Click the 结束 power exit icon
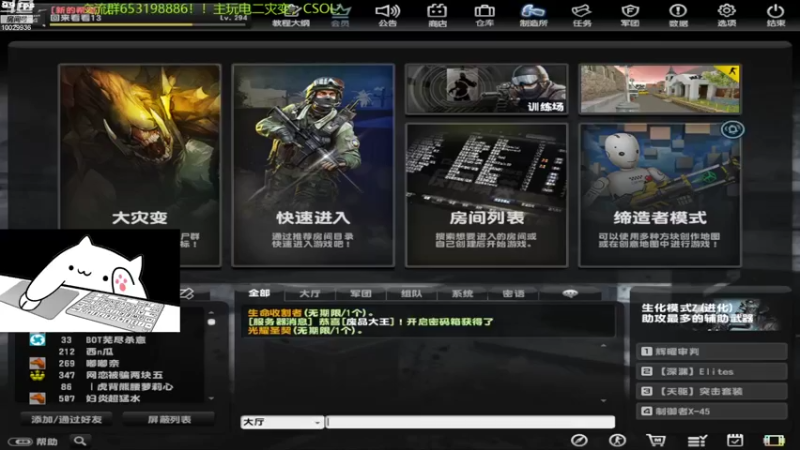Screen dimensions: 800x450 776,15
